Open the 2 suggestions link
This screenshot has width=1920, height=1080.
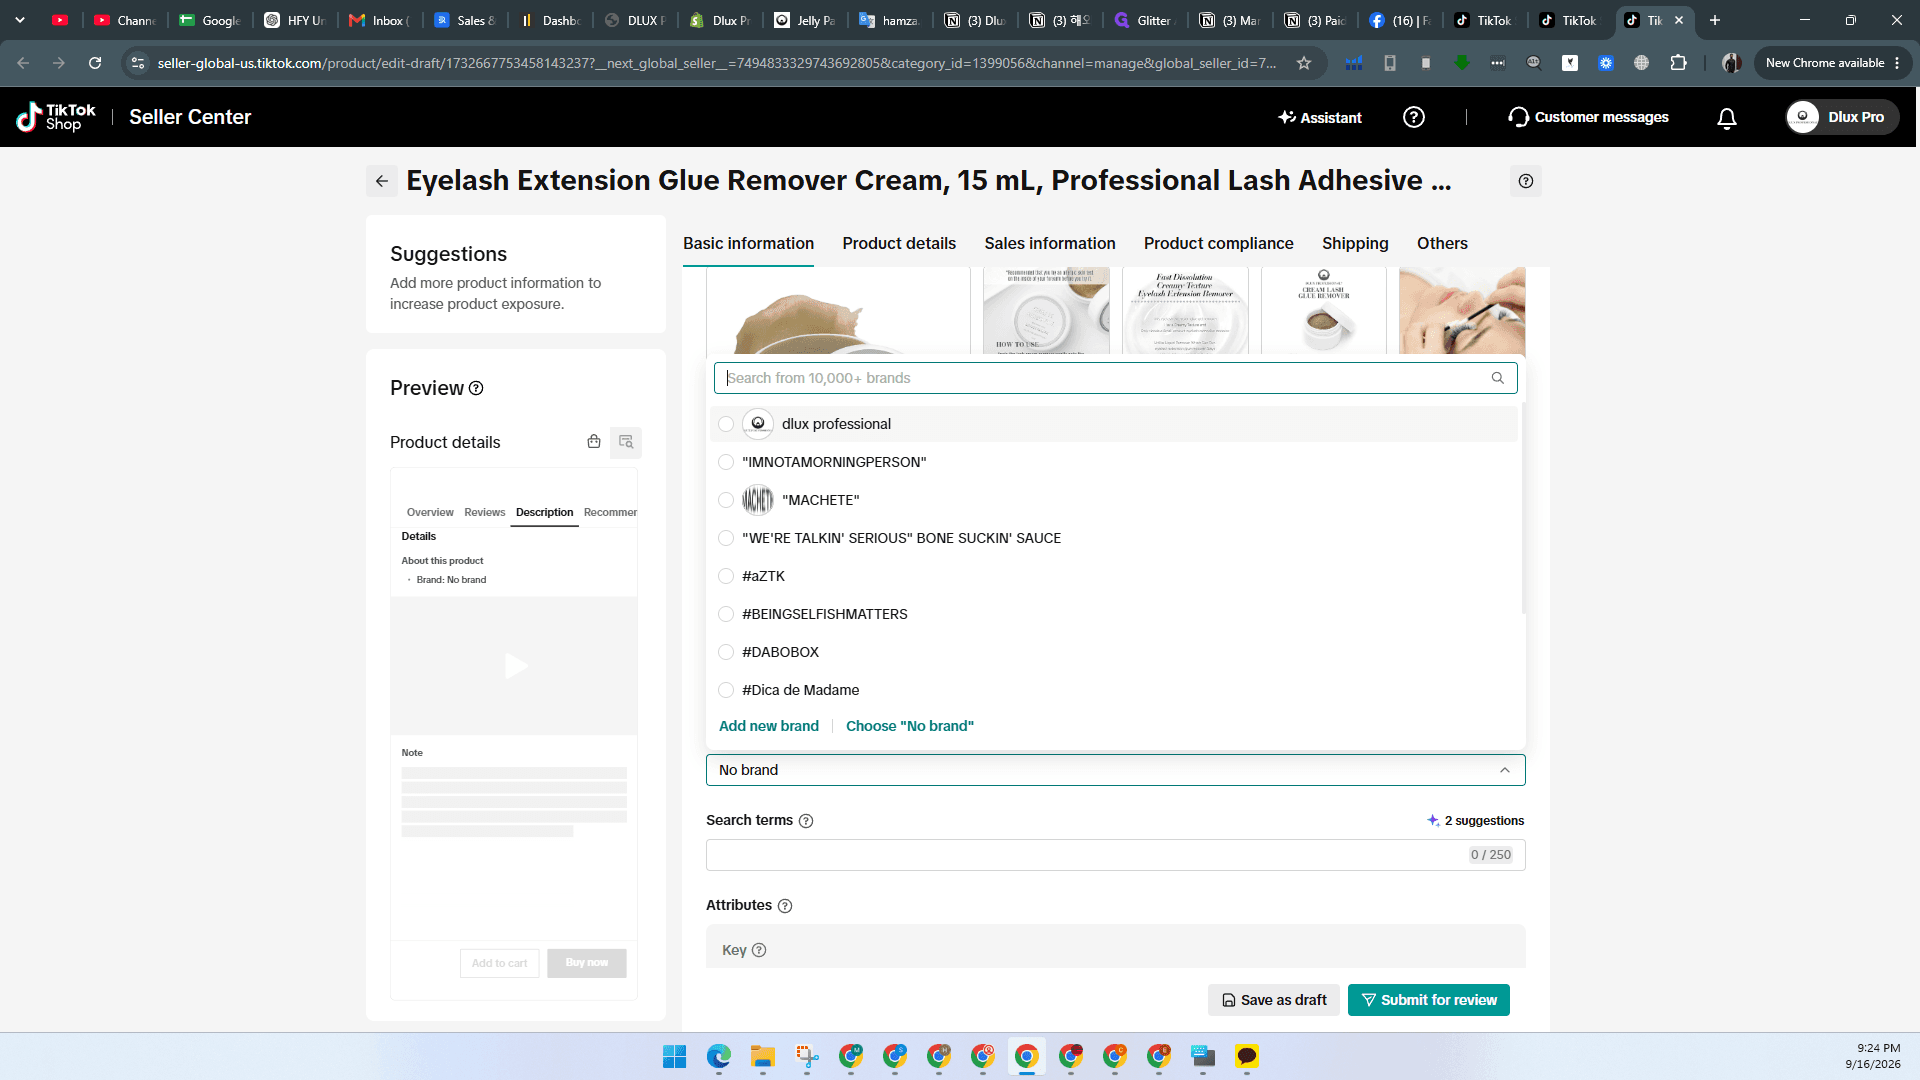click(1475, 821)
